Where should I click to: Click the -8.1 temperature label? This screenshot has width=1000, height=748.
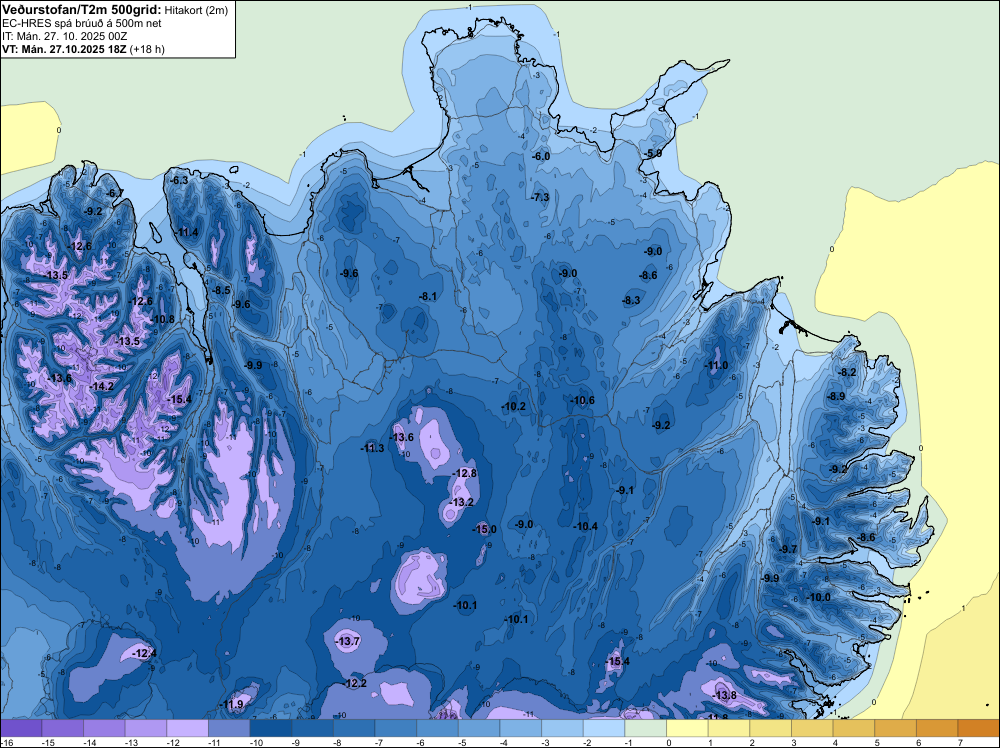(428, 297)
